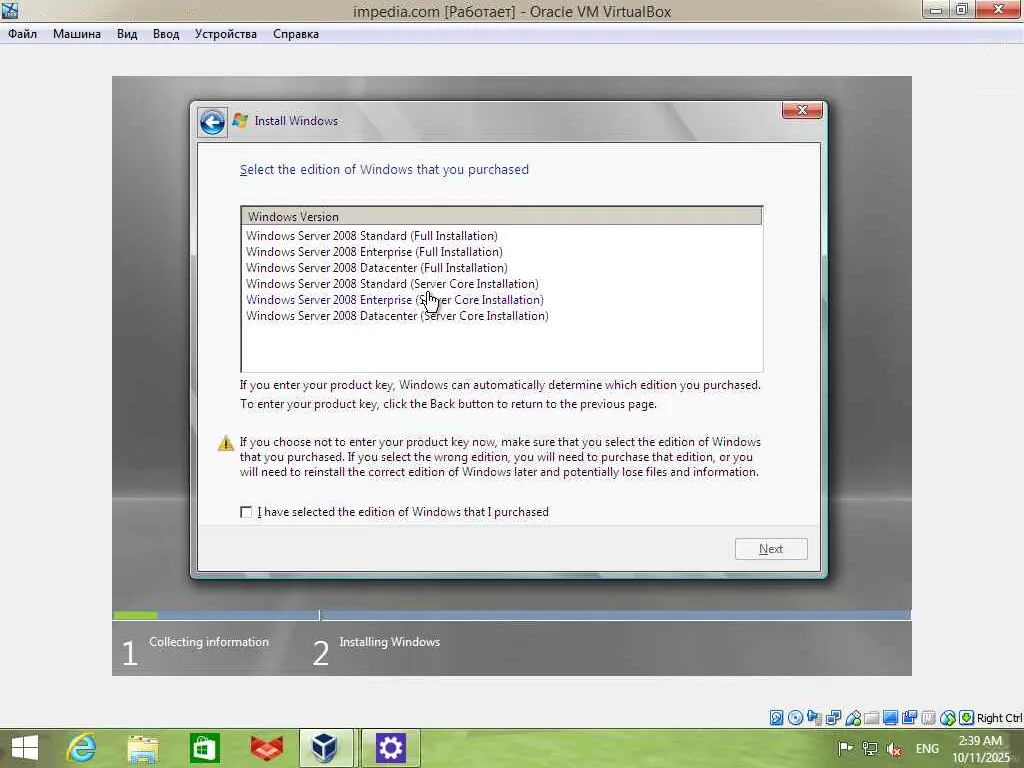Open the optical disk indicator in status bar

(795, 718)
